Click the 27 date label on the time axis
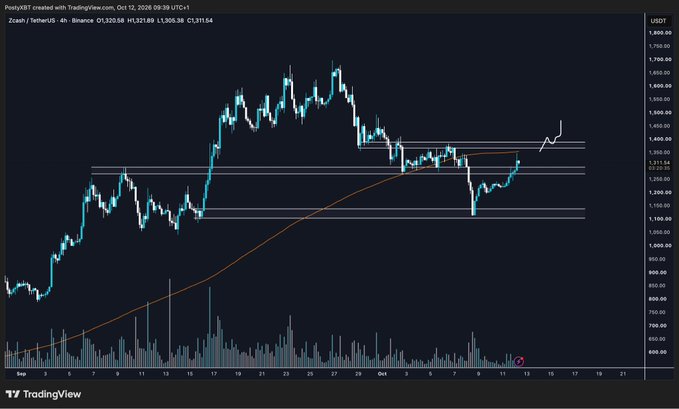Screen dimensions: 679x409 click(334, 373)
